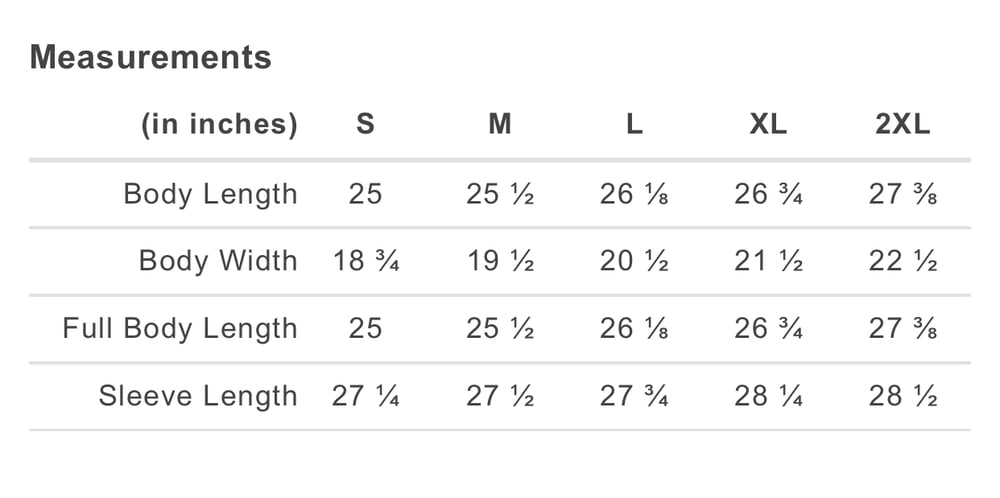Click Body Width value for size S

pos(366,261)
